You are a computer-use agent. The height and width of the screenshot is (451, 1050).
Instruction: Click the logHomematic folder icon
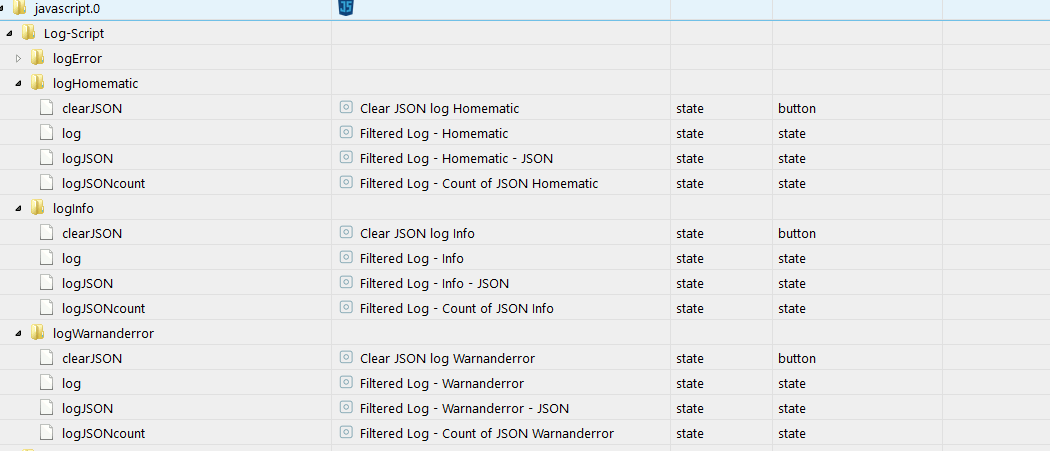point(37,83)
